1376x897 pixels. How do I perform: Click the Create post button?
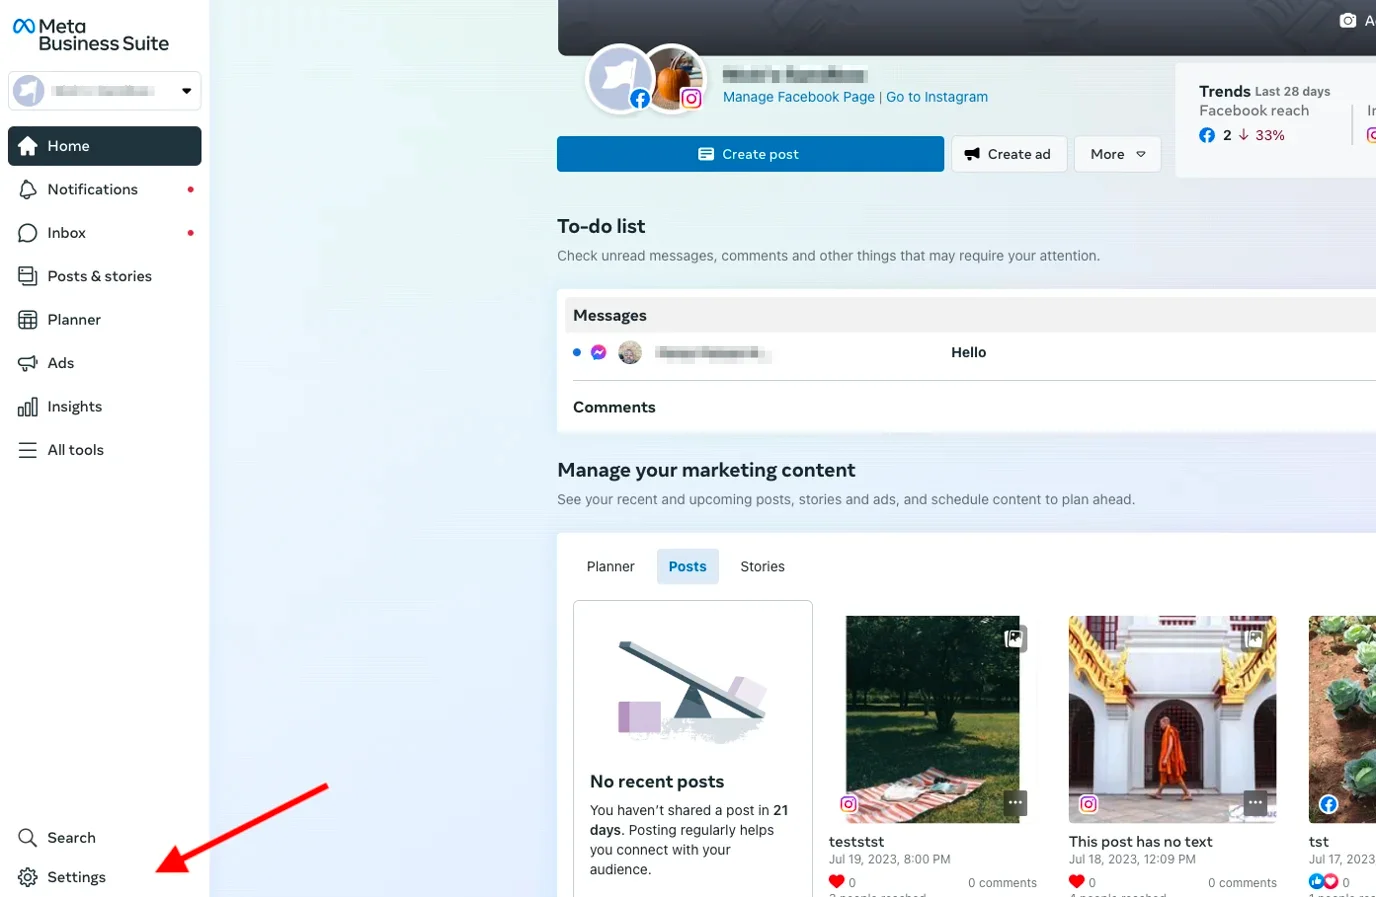point(750,154)
